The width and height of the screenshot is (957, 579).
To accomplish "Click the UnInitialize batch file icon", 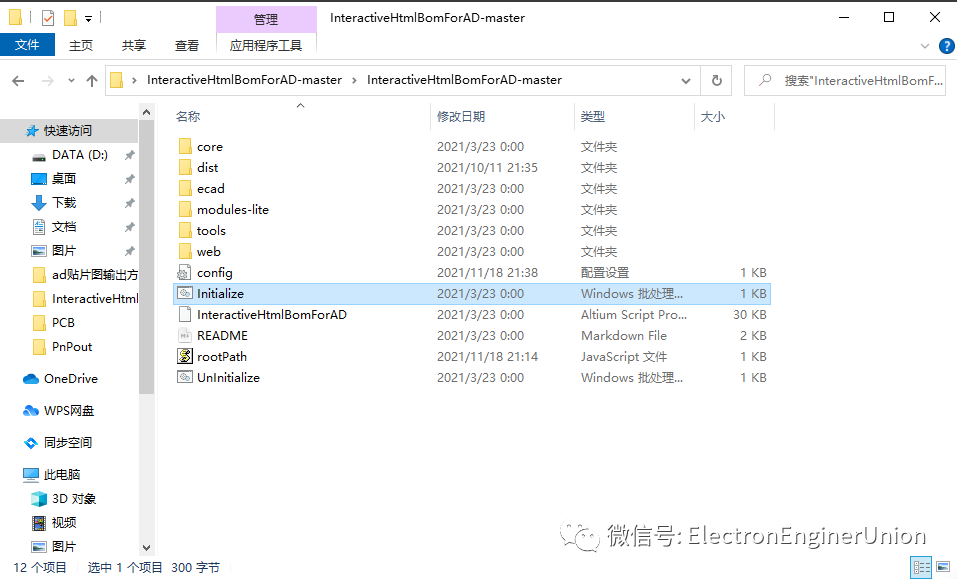I will click(x=184, y=378).
